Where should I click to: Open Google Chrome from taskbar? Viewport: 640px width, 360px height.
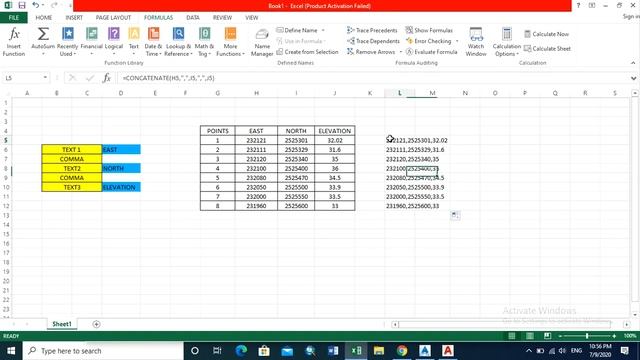coord(402,351)
